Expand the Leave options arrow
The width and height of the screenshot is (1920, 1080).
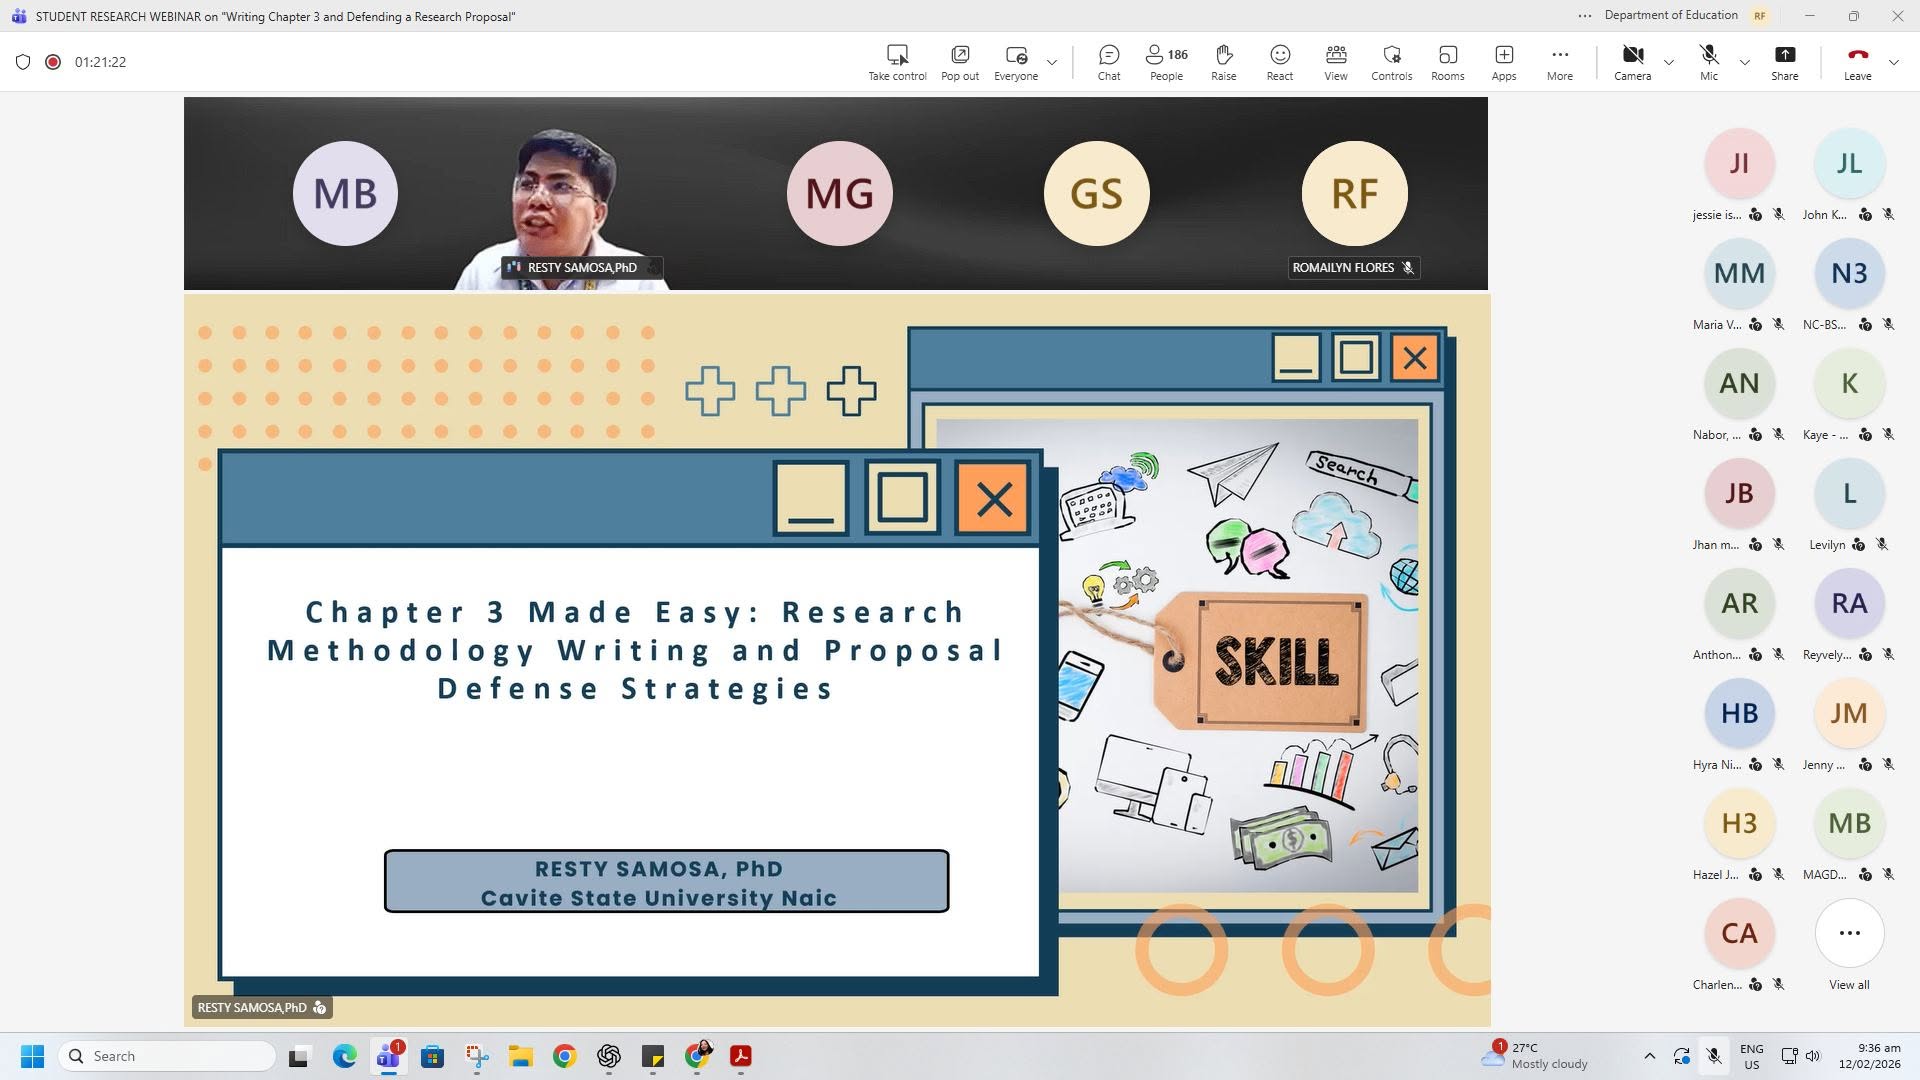pyautogui.click(x=1893, y=62)
